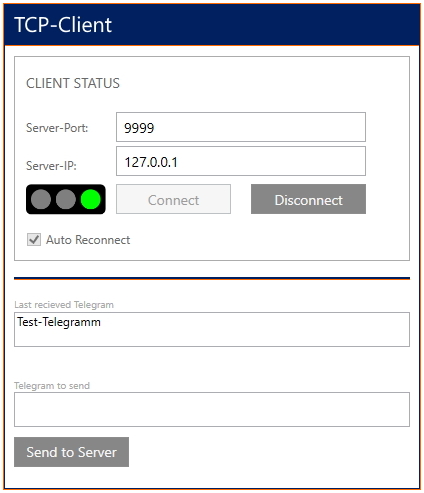Click the Last recieved Telegram label
This screenshot has height=493, width=424.
[64, 305]
